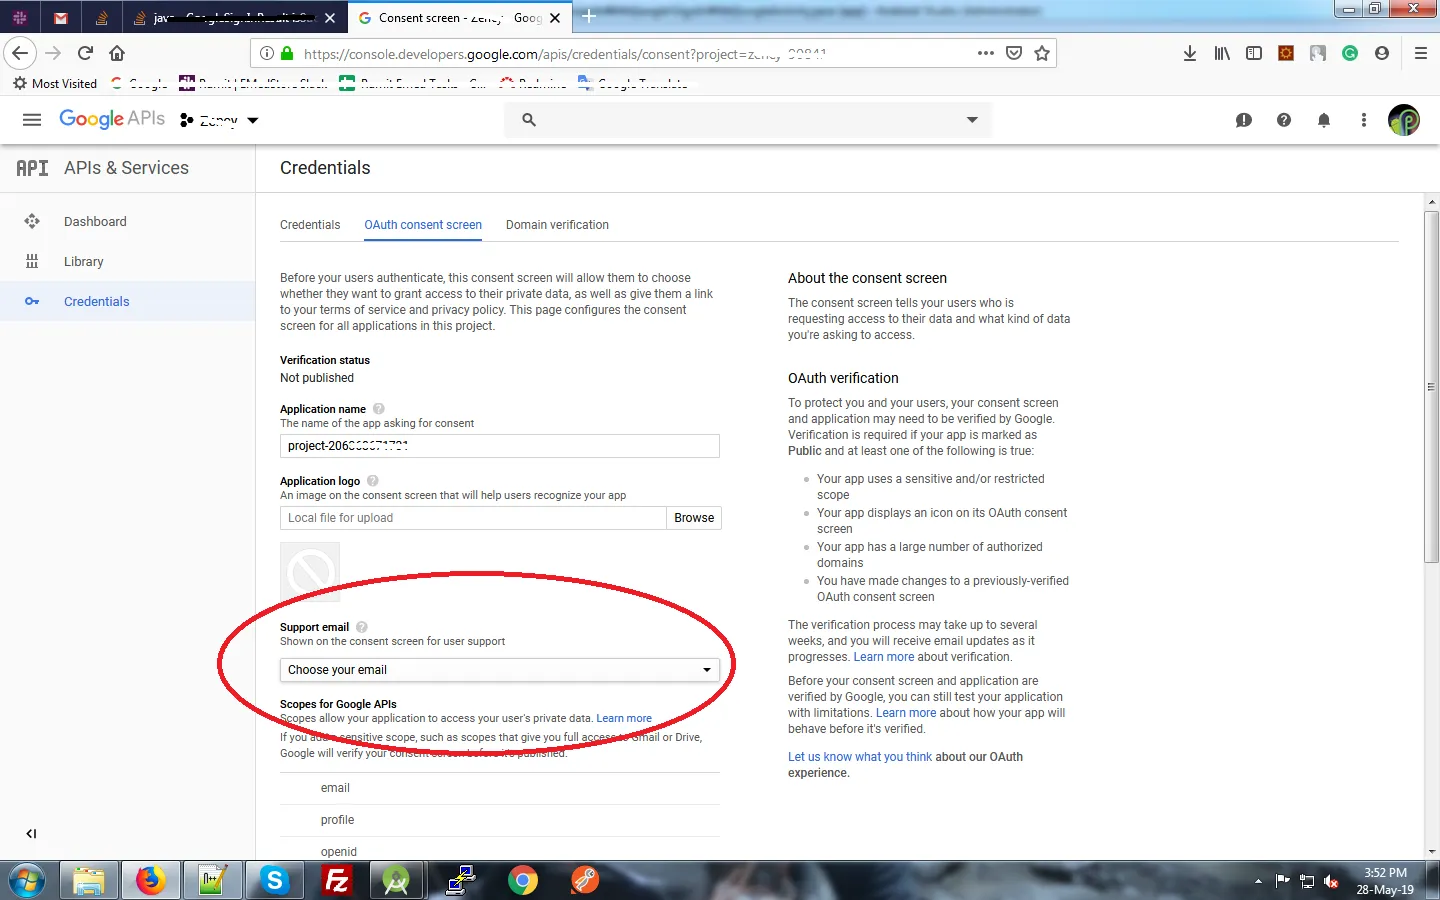
Task: Select Credentials in the sidebar
Action: (x=128, y=301)
